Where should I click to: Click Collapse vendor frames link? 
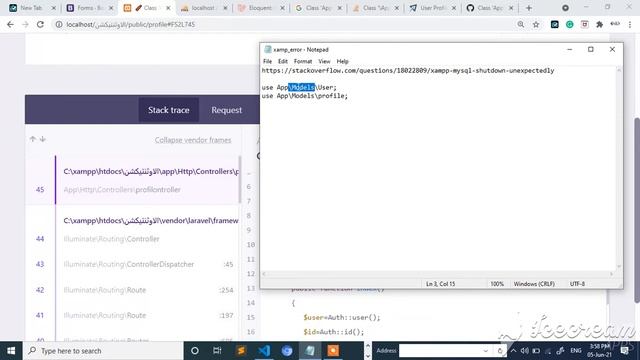point(193,140)
